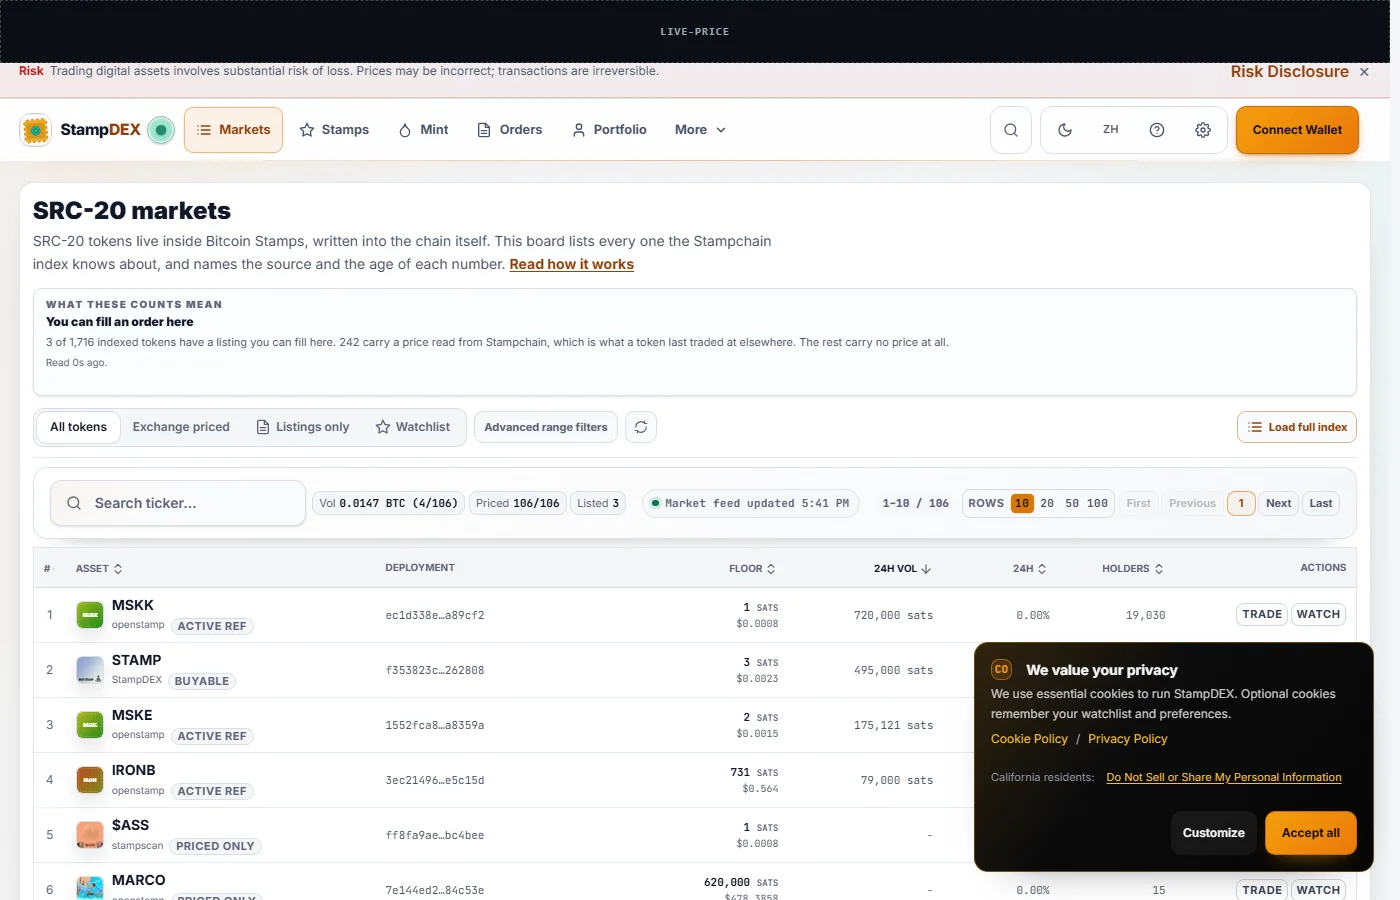Screen dimensions: 1400x900
Task: Open the Orders page
Action: 510,130
